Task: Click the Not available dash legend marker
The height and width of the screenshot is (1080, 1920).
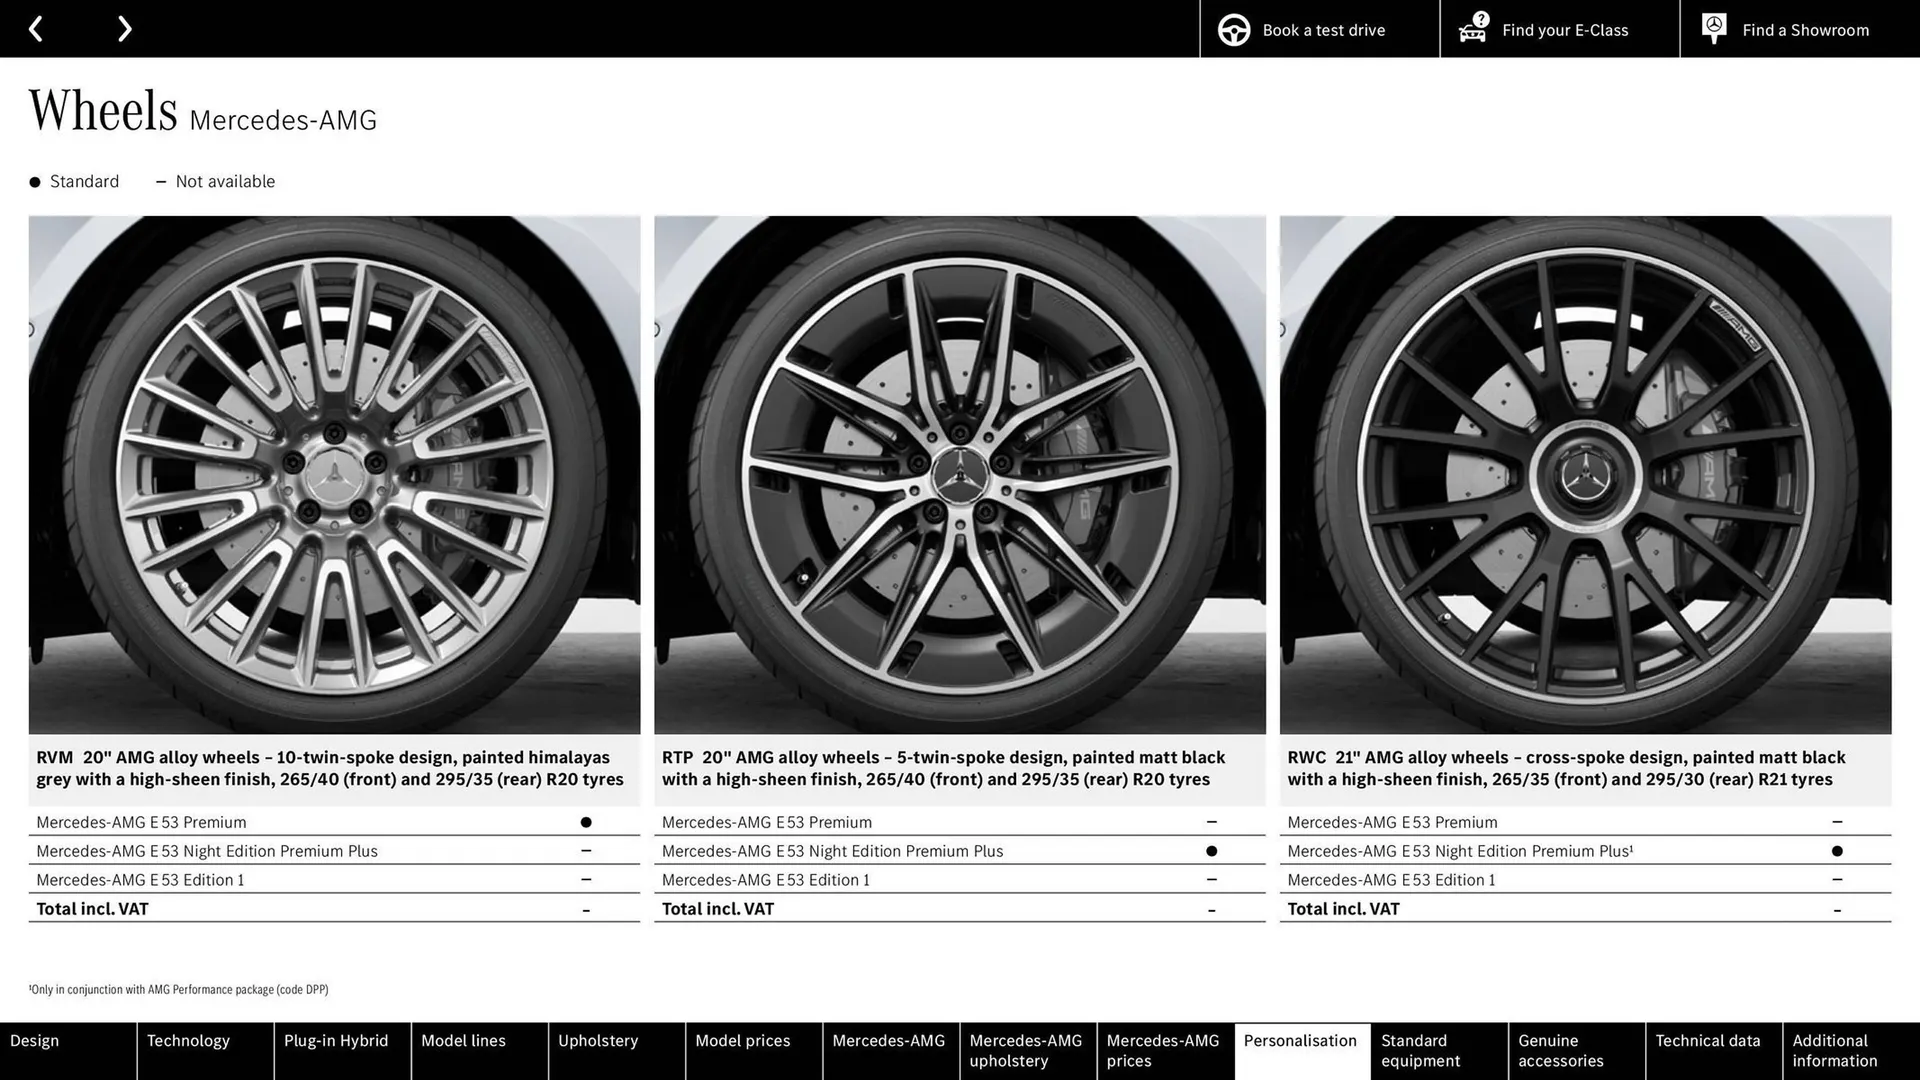Action: point(163,181)
